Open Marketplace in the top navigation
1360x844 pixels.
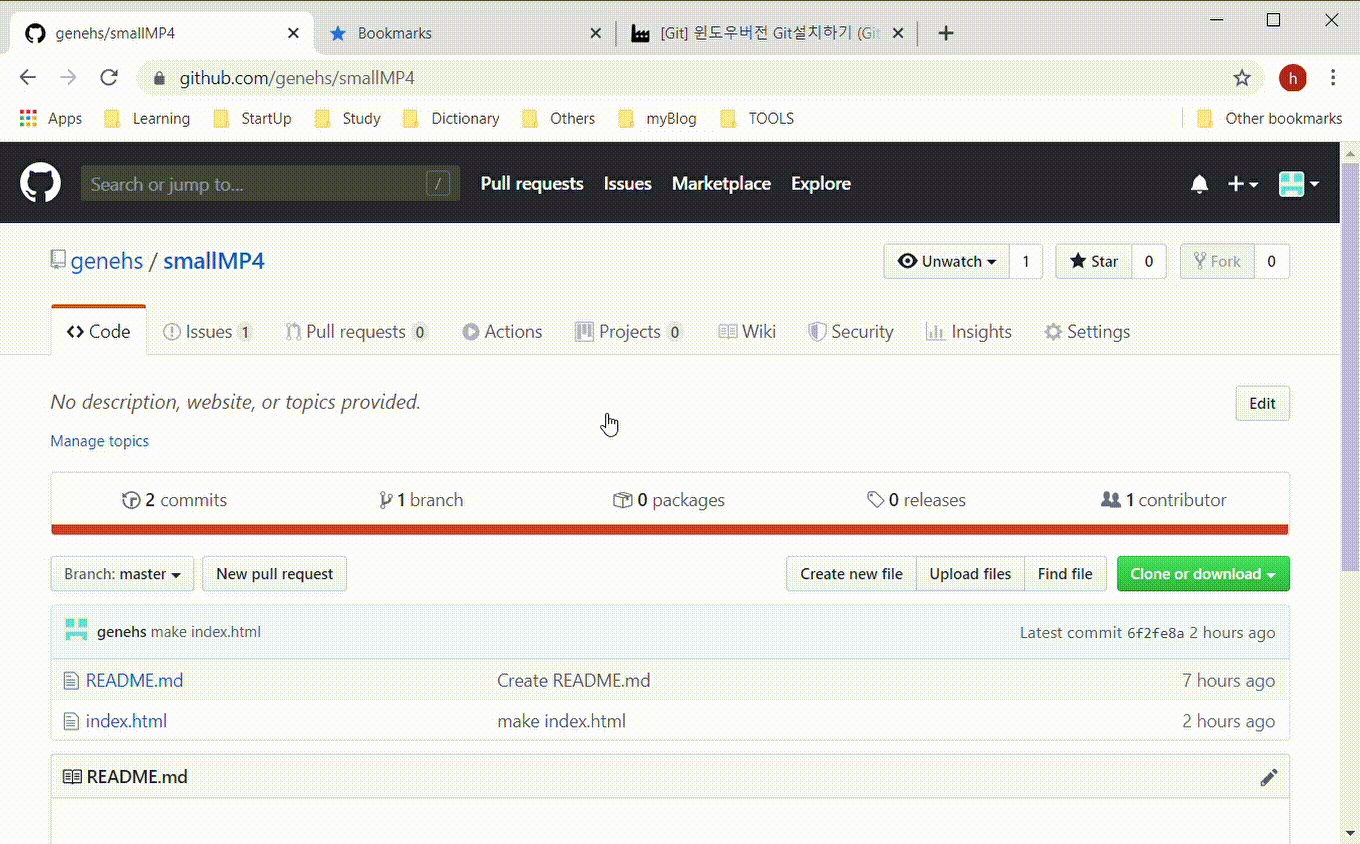click(x=721, y=184)
